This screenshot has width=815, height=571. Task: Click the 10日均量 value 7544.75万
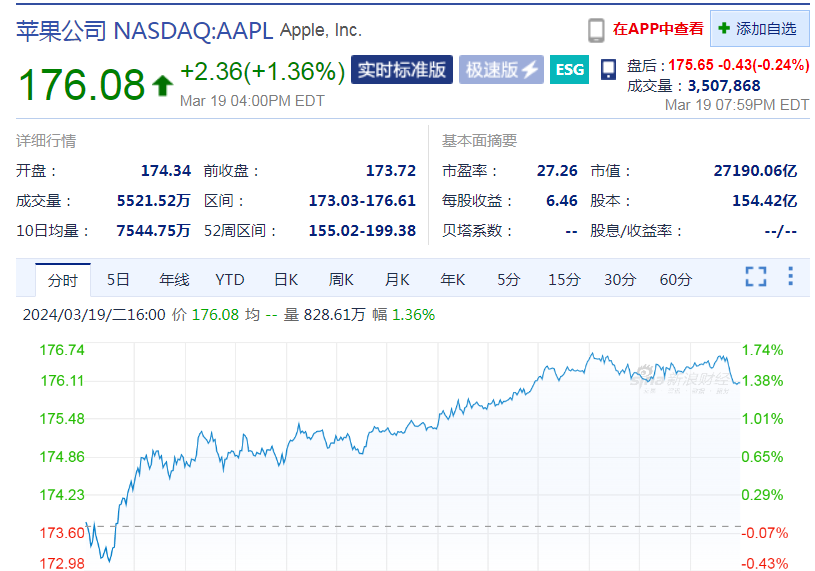(153, 230)
